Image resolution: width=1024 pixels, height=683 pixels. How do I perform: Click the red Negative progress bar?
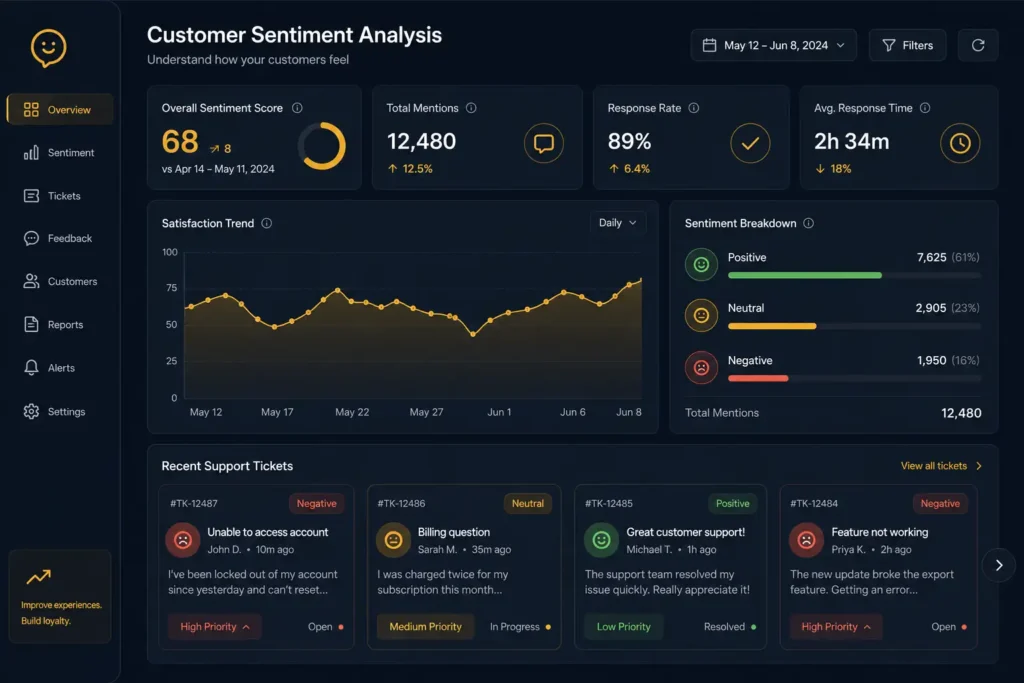(758, 378)
